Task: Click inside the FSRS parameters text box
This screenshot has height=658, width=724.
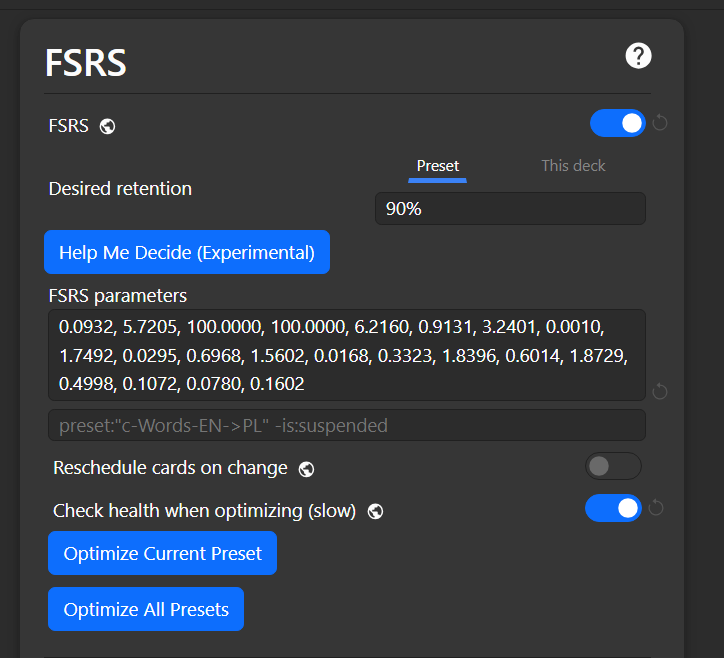Action: 347,355
